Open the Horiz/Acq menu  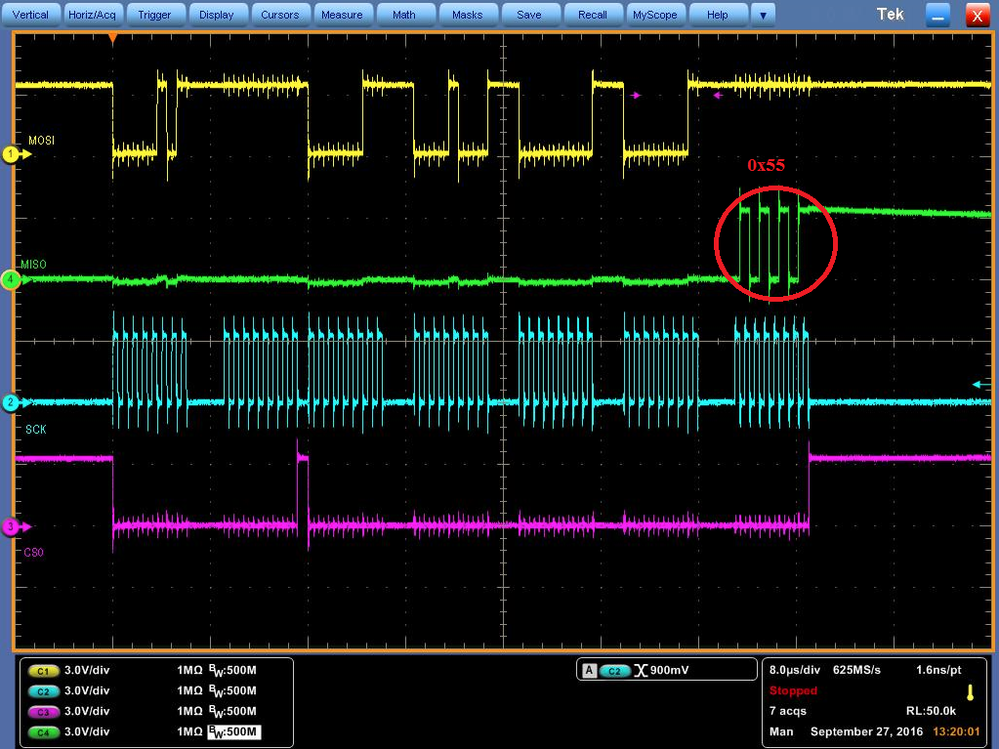[x=92, y=15]
